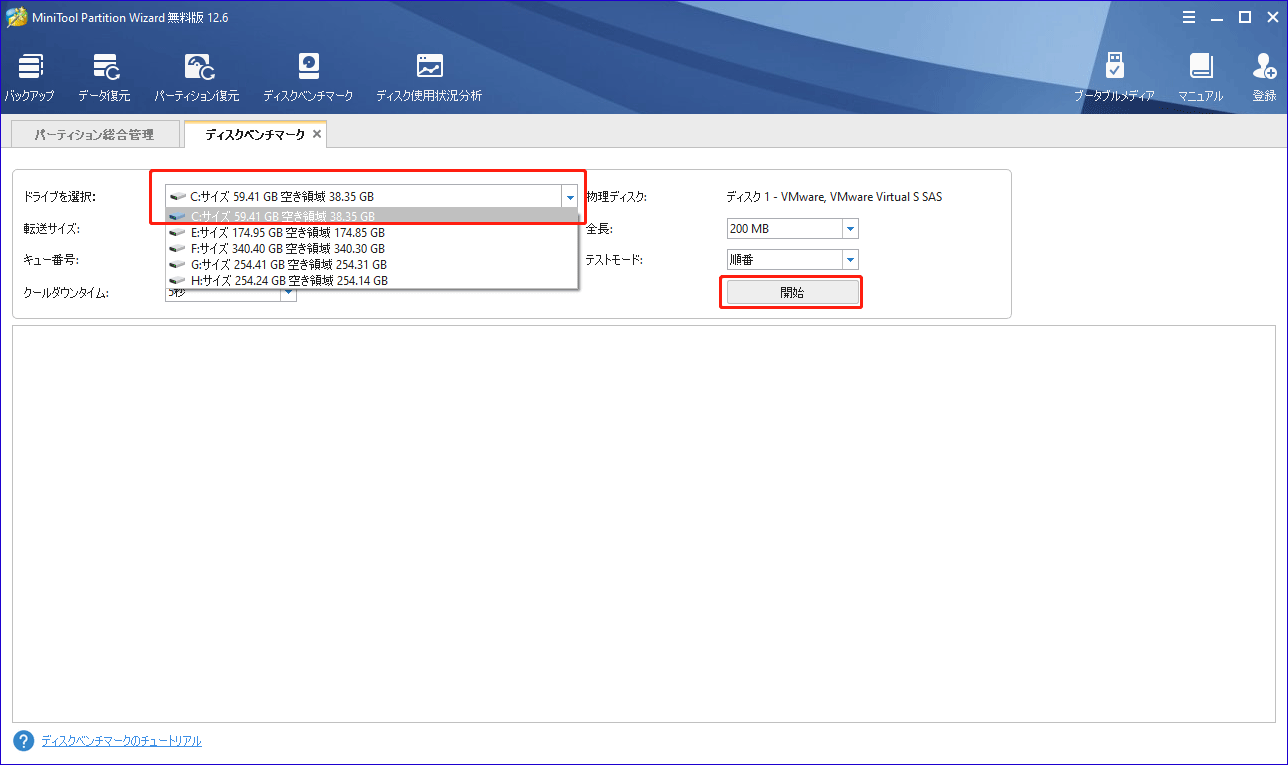Open the 全長 200 MB dropdown
1288x765 pixels.
tap(849, 228)
